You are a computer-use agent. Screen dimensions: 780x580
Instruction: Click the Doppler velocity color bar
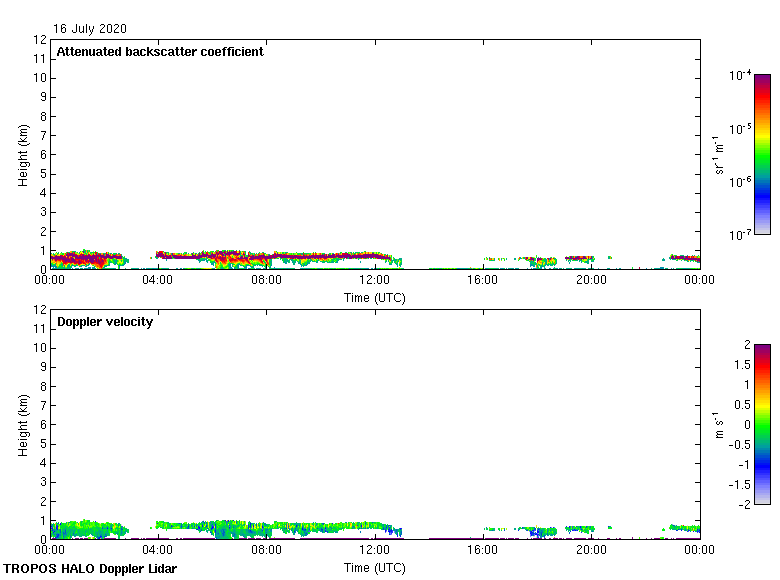click(x=762, y=424)
